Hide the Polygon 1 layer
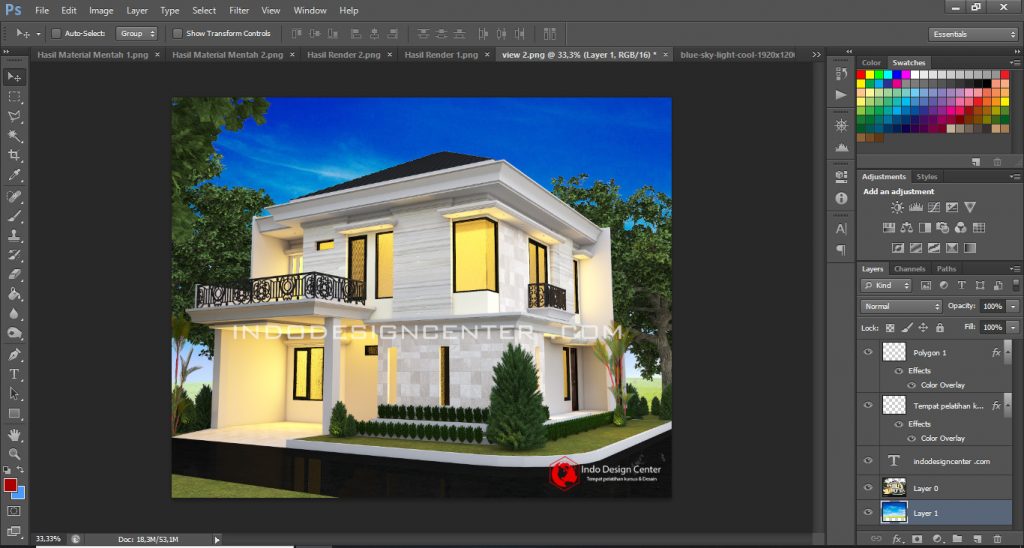 (x=868, y=352)
